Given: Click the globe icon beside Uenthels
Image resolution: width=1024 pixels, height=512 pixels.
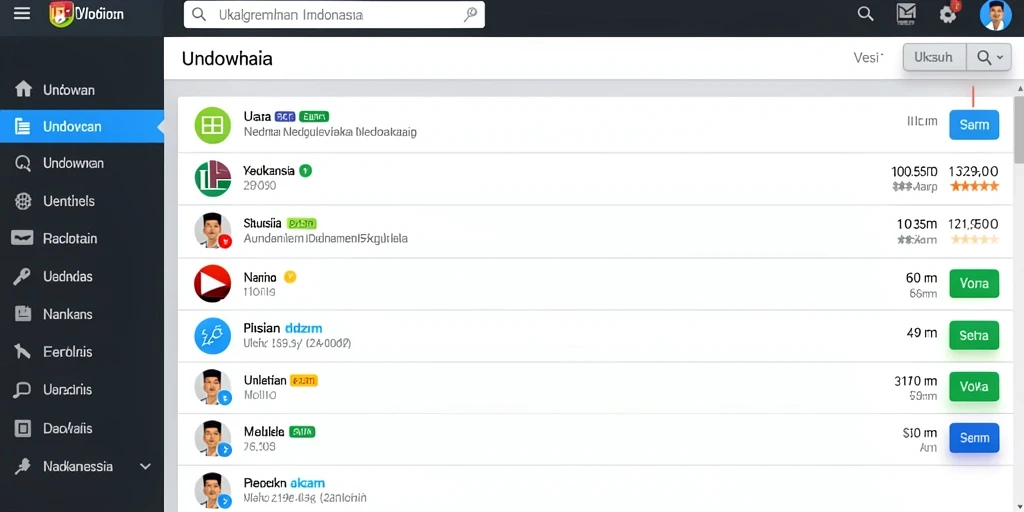Looking at the screenshot, I should point(23,201).
